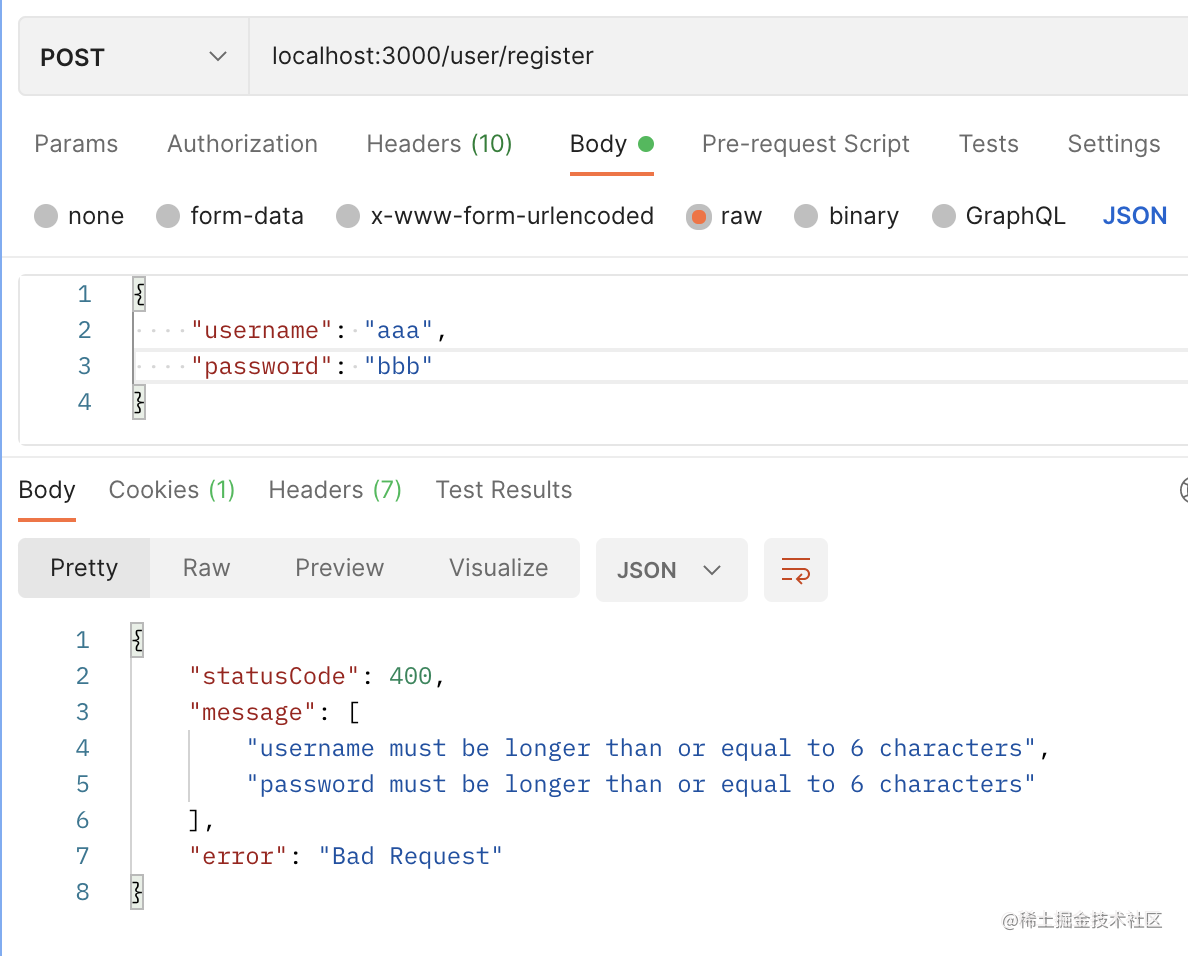1188x956 pixels.
Task: Select the form-data radio option
Action: click(x=168, y=216)
